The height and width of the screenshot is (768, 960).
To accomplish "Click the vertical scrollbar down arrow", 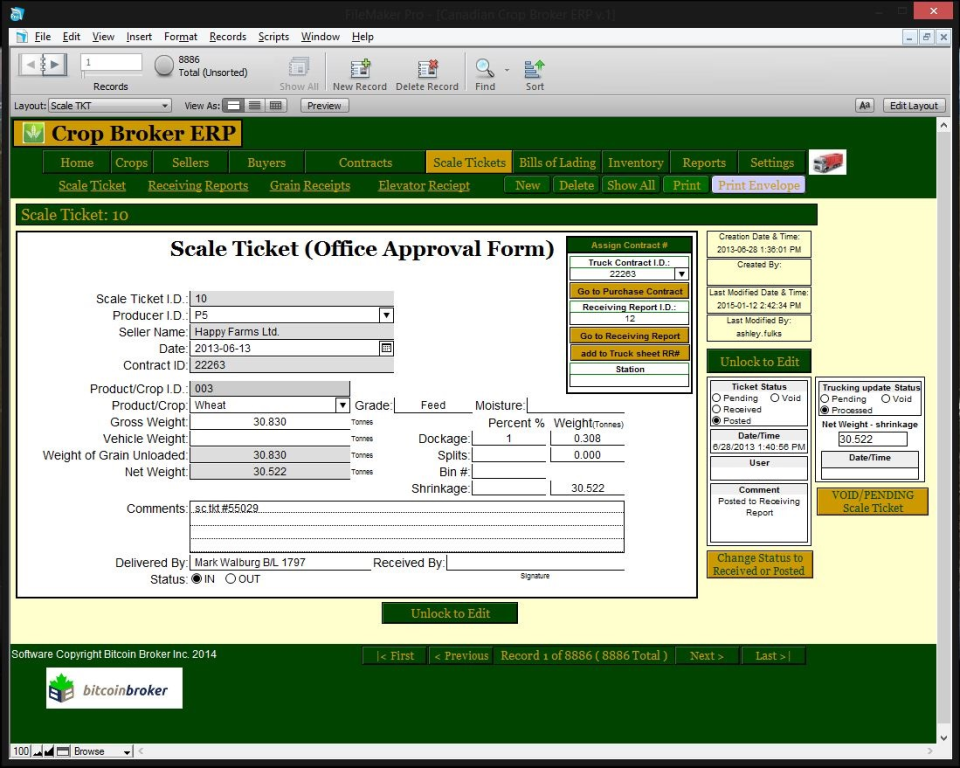I will 943,738.
